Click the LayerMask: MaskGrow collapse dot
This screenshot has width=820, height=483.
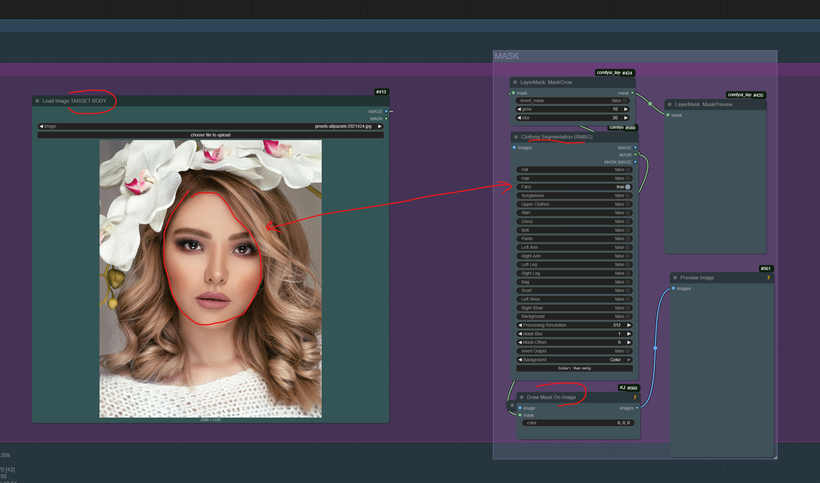[515, 82]
